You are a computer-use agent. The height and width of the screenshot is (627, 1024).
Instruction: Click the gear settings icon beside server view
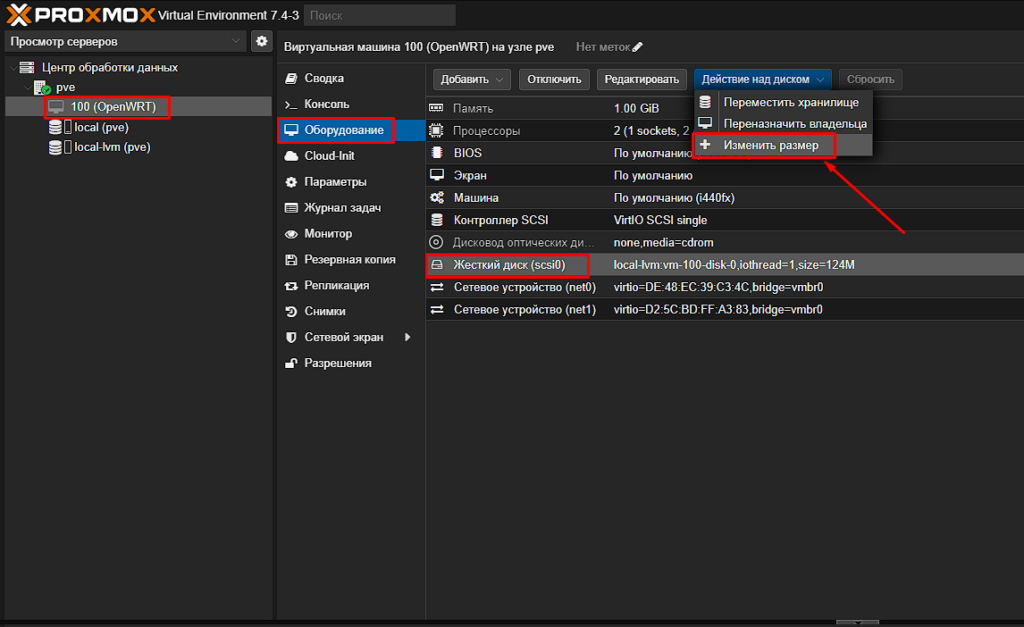click(x=261, y=41)
